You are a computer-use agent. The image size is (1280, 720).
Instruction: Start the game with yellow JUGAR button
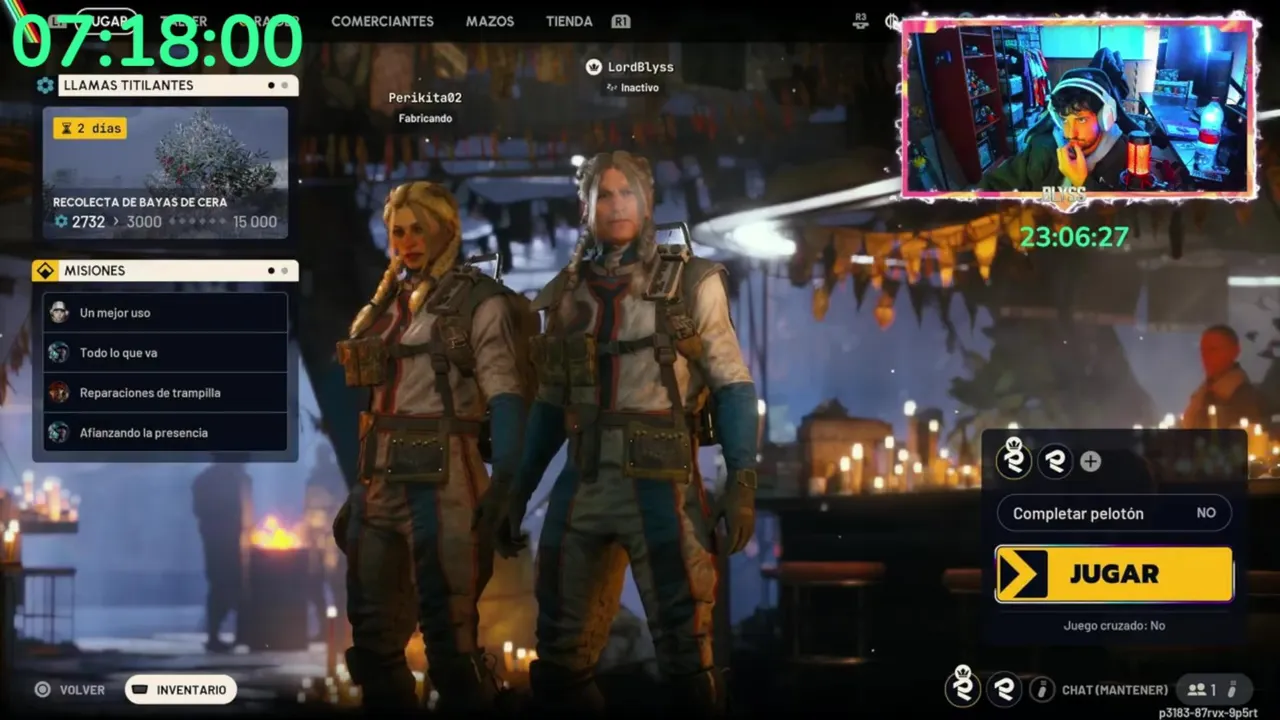(1114, 574)
